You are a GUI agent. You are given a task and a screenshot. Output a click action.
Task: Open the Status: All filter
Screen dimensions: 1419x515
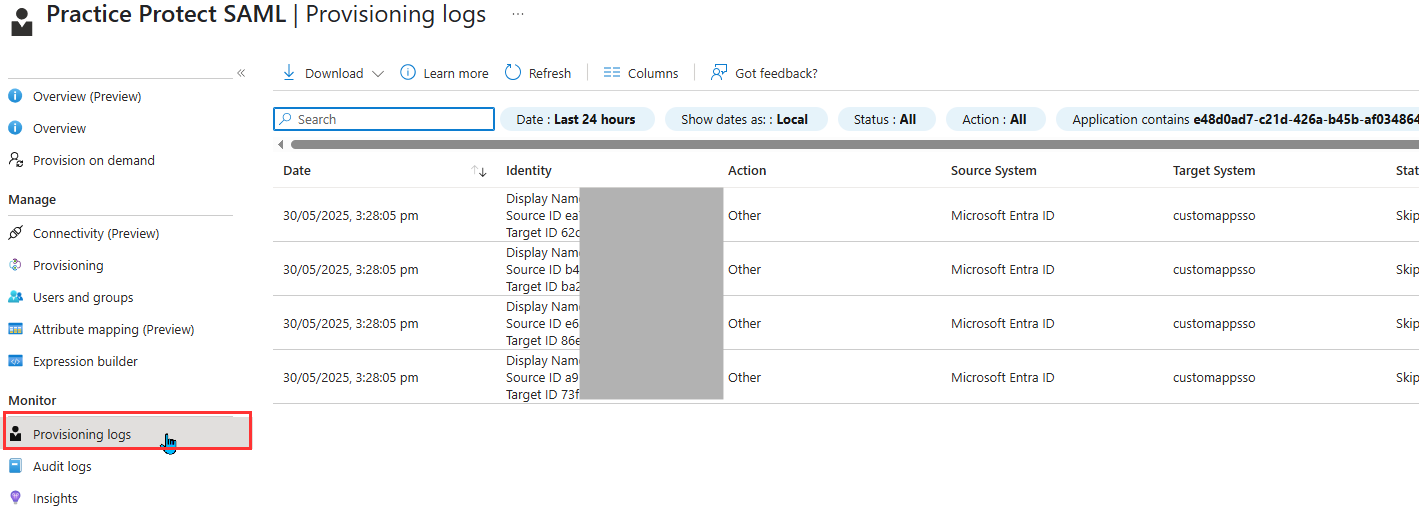click(x=885, y=119)
